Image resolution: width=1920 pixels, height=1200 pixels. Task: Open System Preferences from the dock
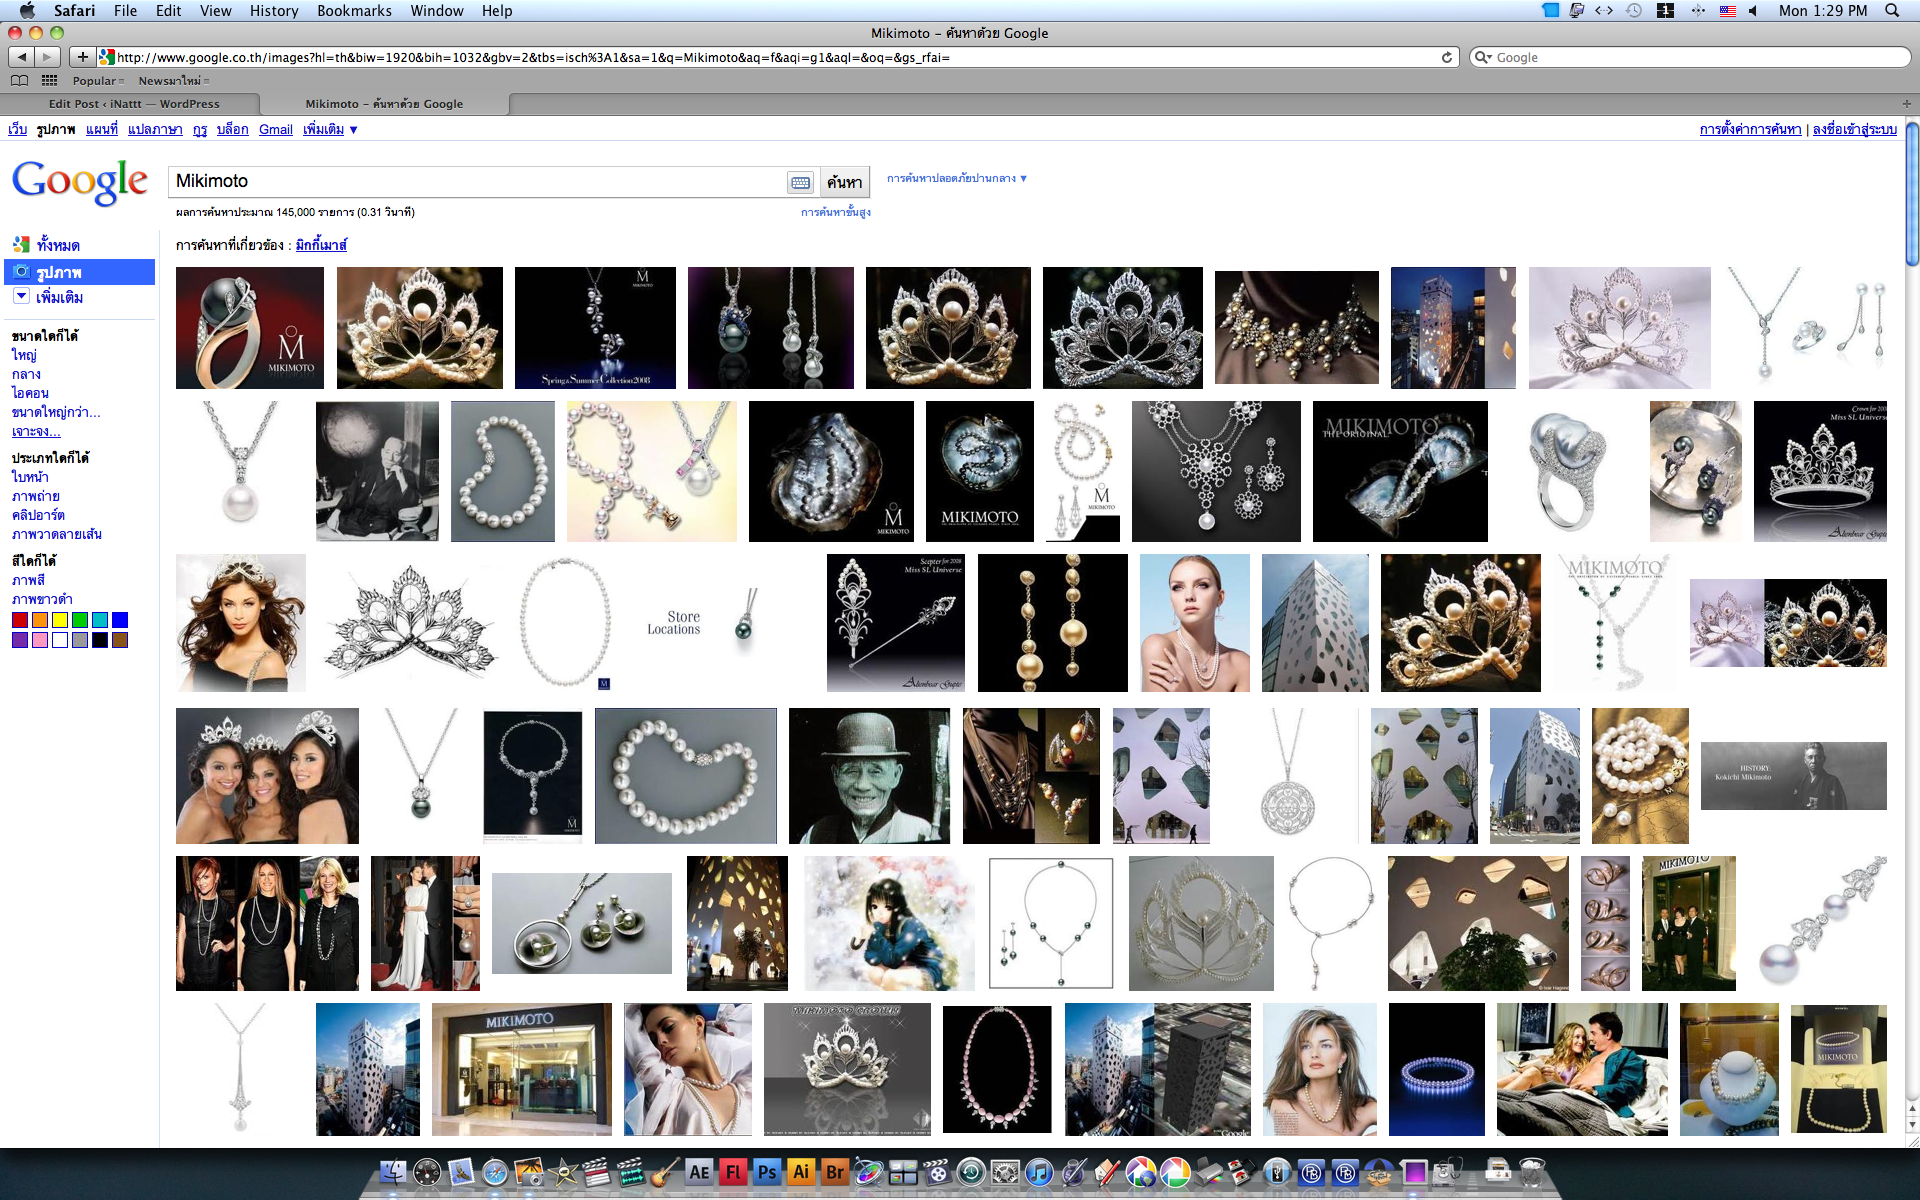tap(1005, 1171)
